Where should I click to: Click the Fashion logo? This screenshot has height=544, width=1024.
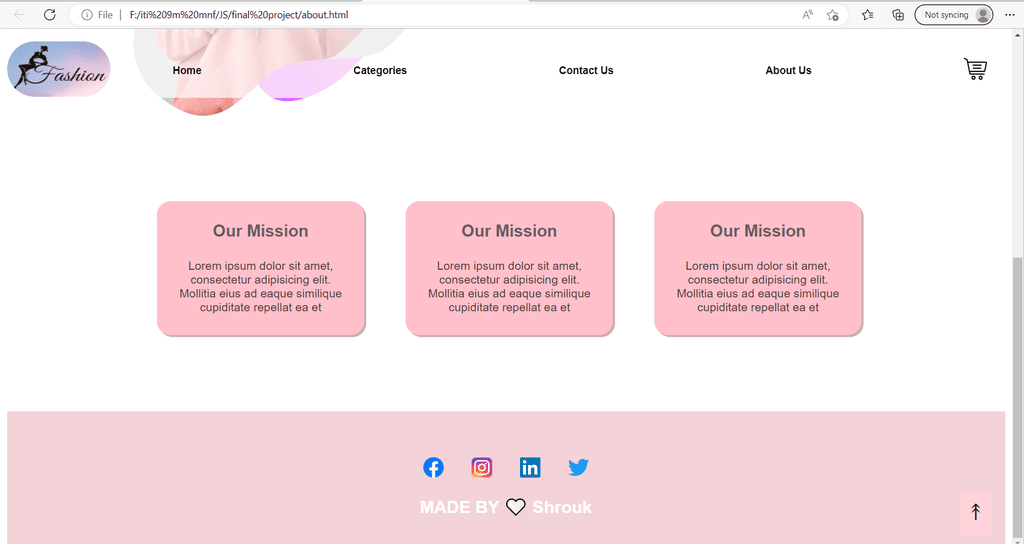pyautogui.click(x=59, y=69)
